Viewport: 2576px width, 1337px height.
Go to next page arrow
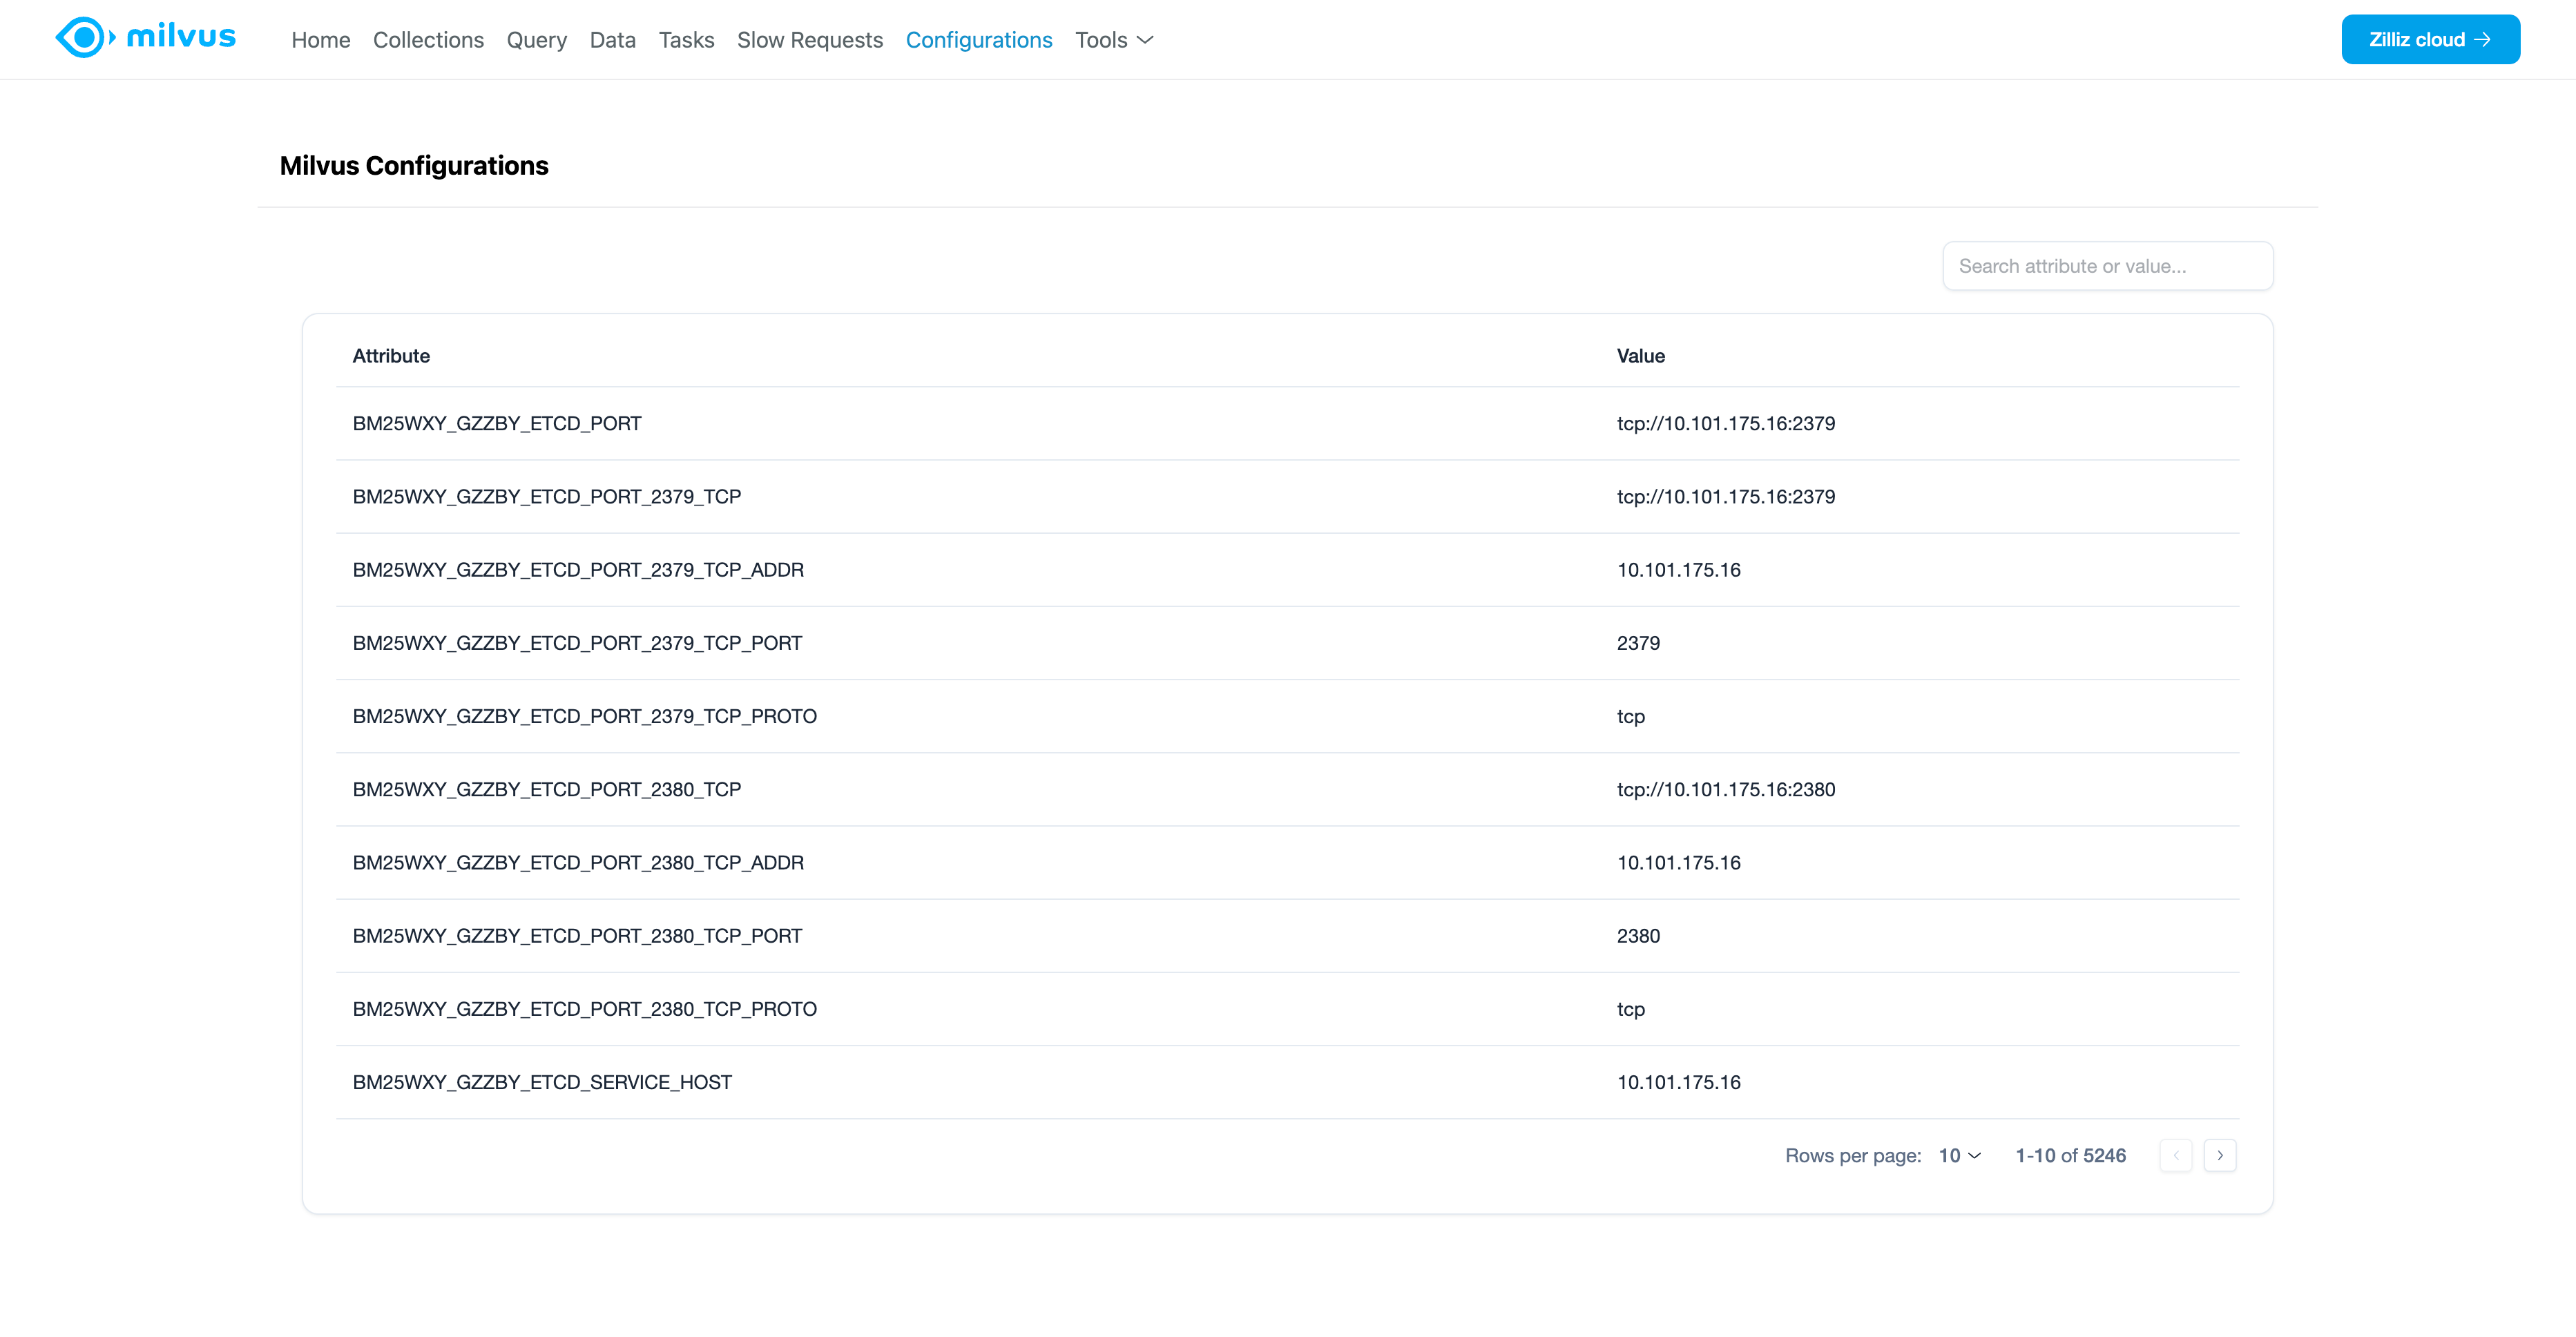point(2219,1155)
